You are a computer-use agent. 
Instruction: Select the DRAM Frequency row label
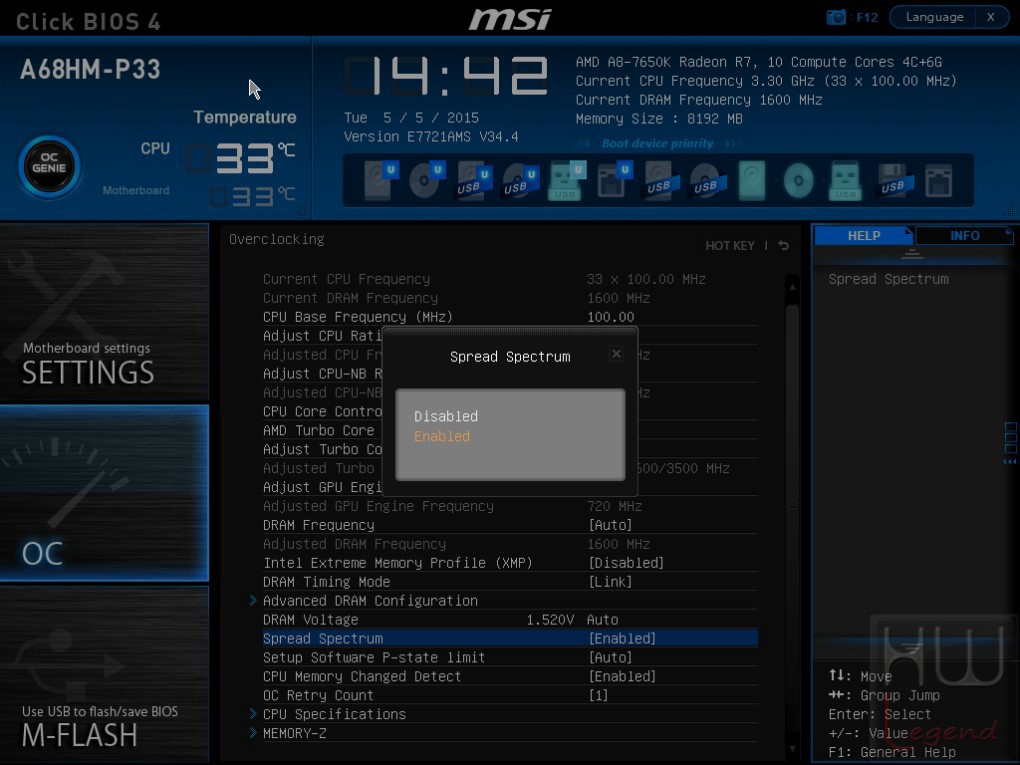pos(319,525)
